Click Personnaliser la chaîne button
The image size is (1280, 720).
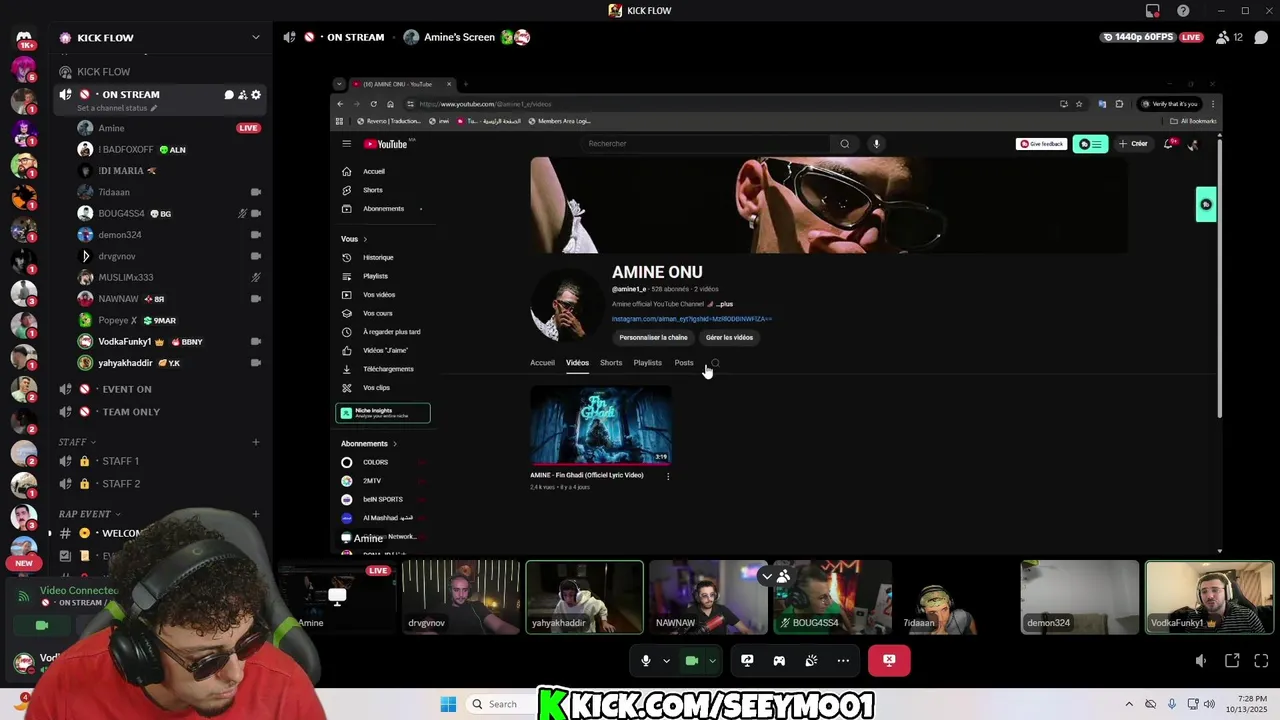(x=653, y=338)
